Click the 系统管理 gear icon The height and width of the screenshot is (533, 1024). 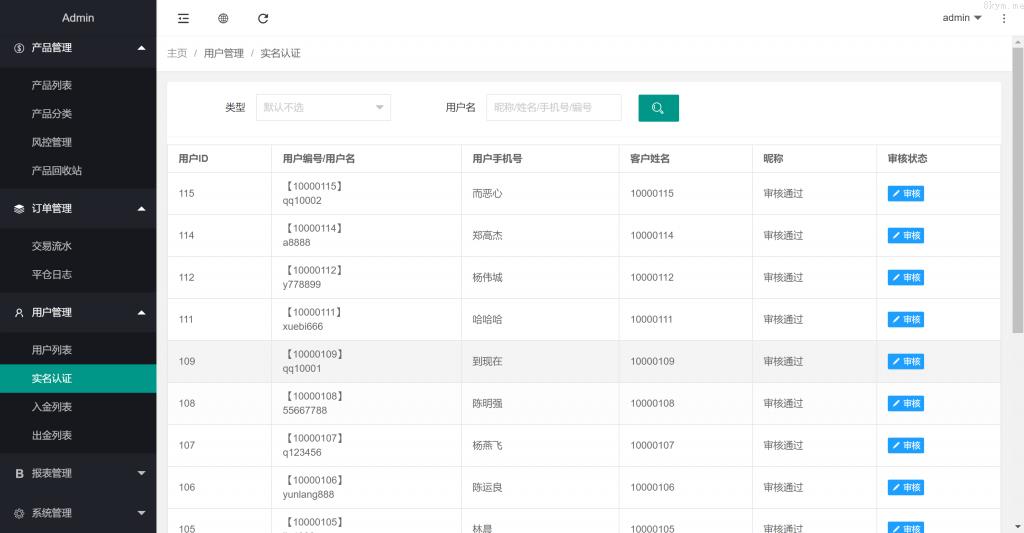tap(19, 513)
